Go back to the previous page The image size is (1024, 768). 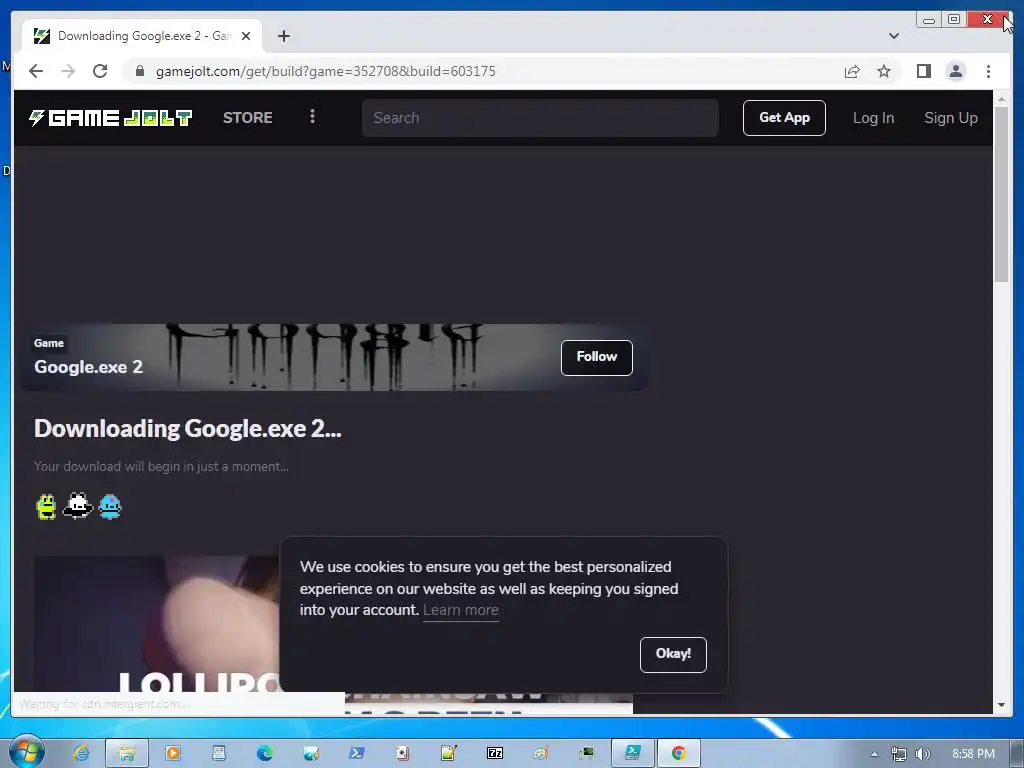[36, 71]
